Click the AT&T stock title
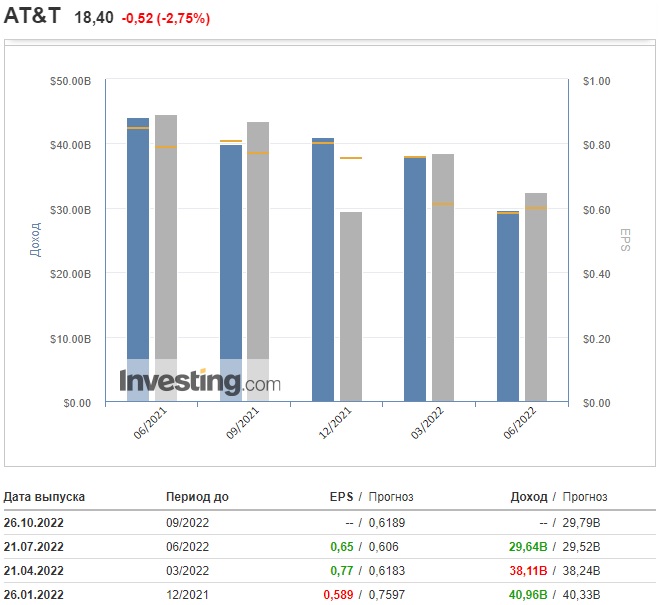 (32, 18)
